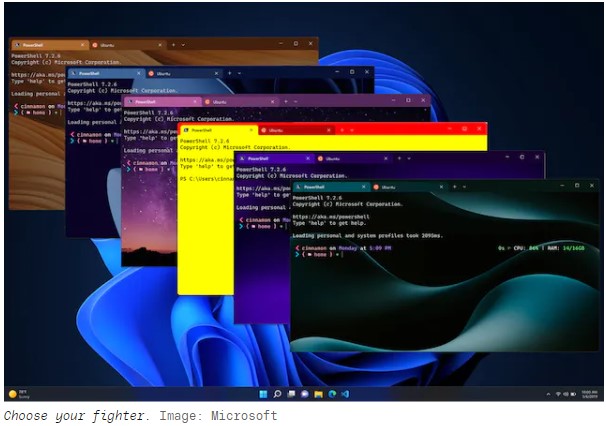Image resolution: width=606 pixels, height=426 pixels.
Task: Open the profile dropdown in the violet window
Action: [409, 158]
